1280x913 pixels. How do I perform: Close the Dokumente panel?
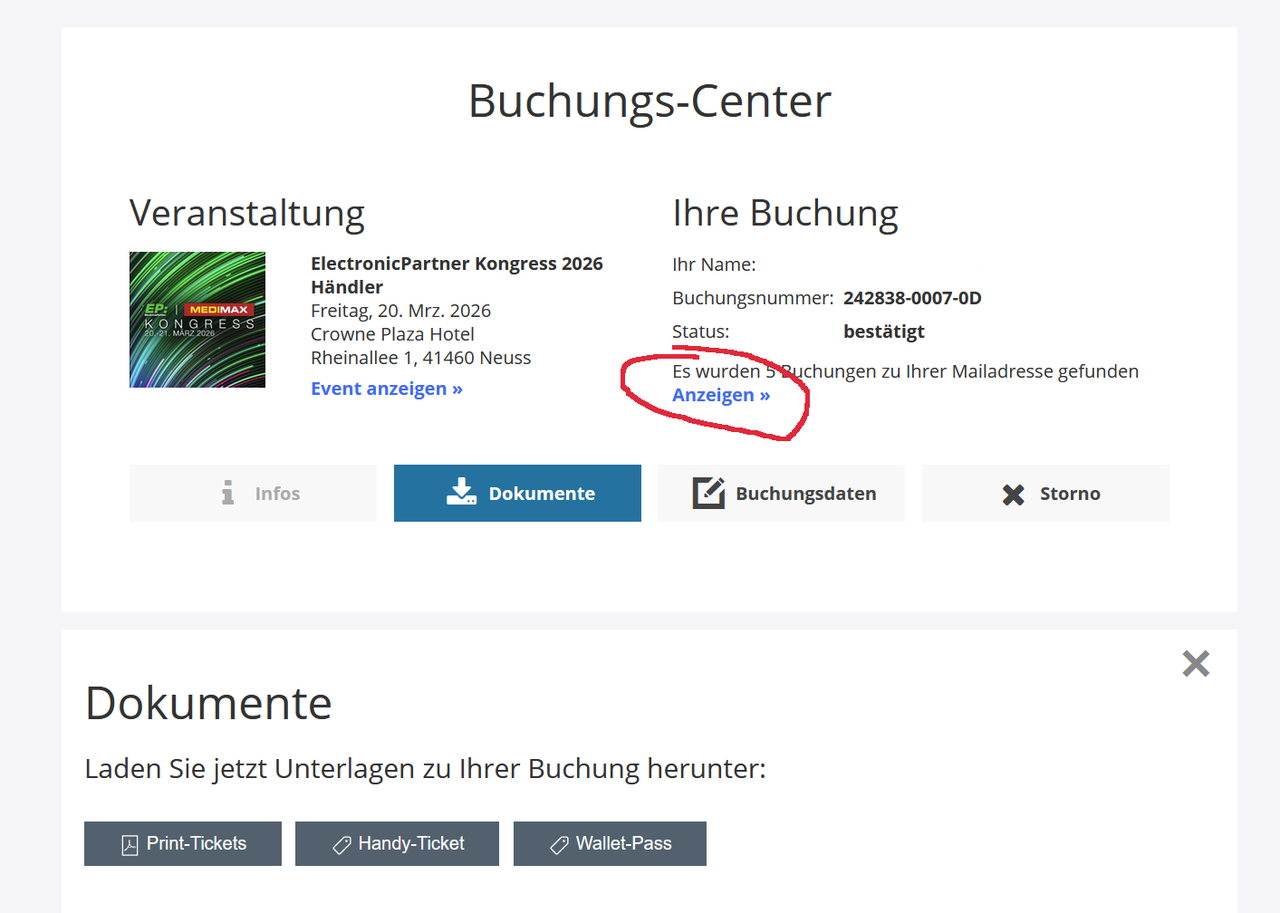click(1196, 664)
